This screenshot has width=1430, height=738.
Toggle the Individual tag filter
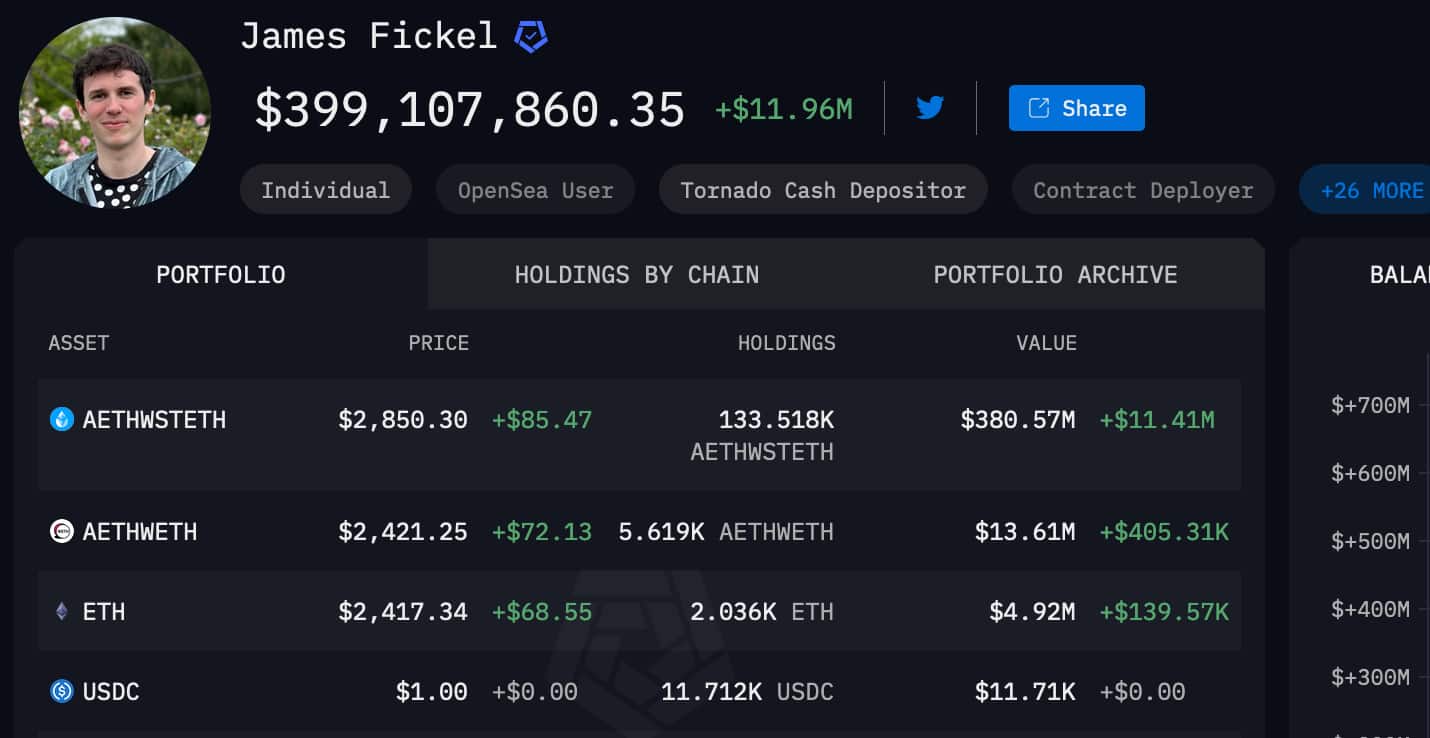coord(325,188)
